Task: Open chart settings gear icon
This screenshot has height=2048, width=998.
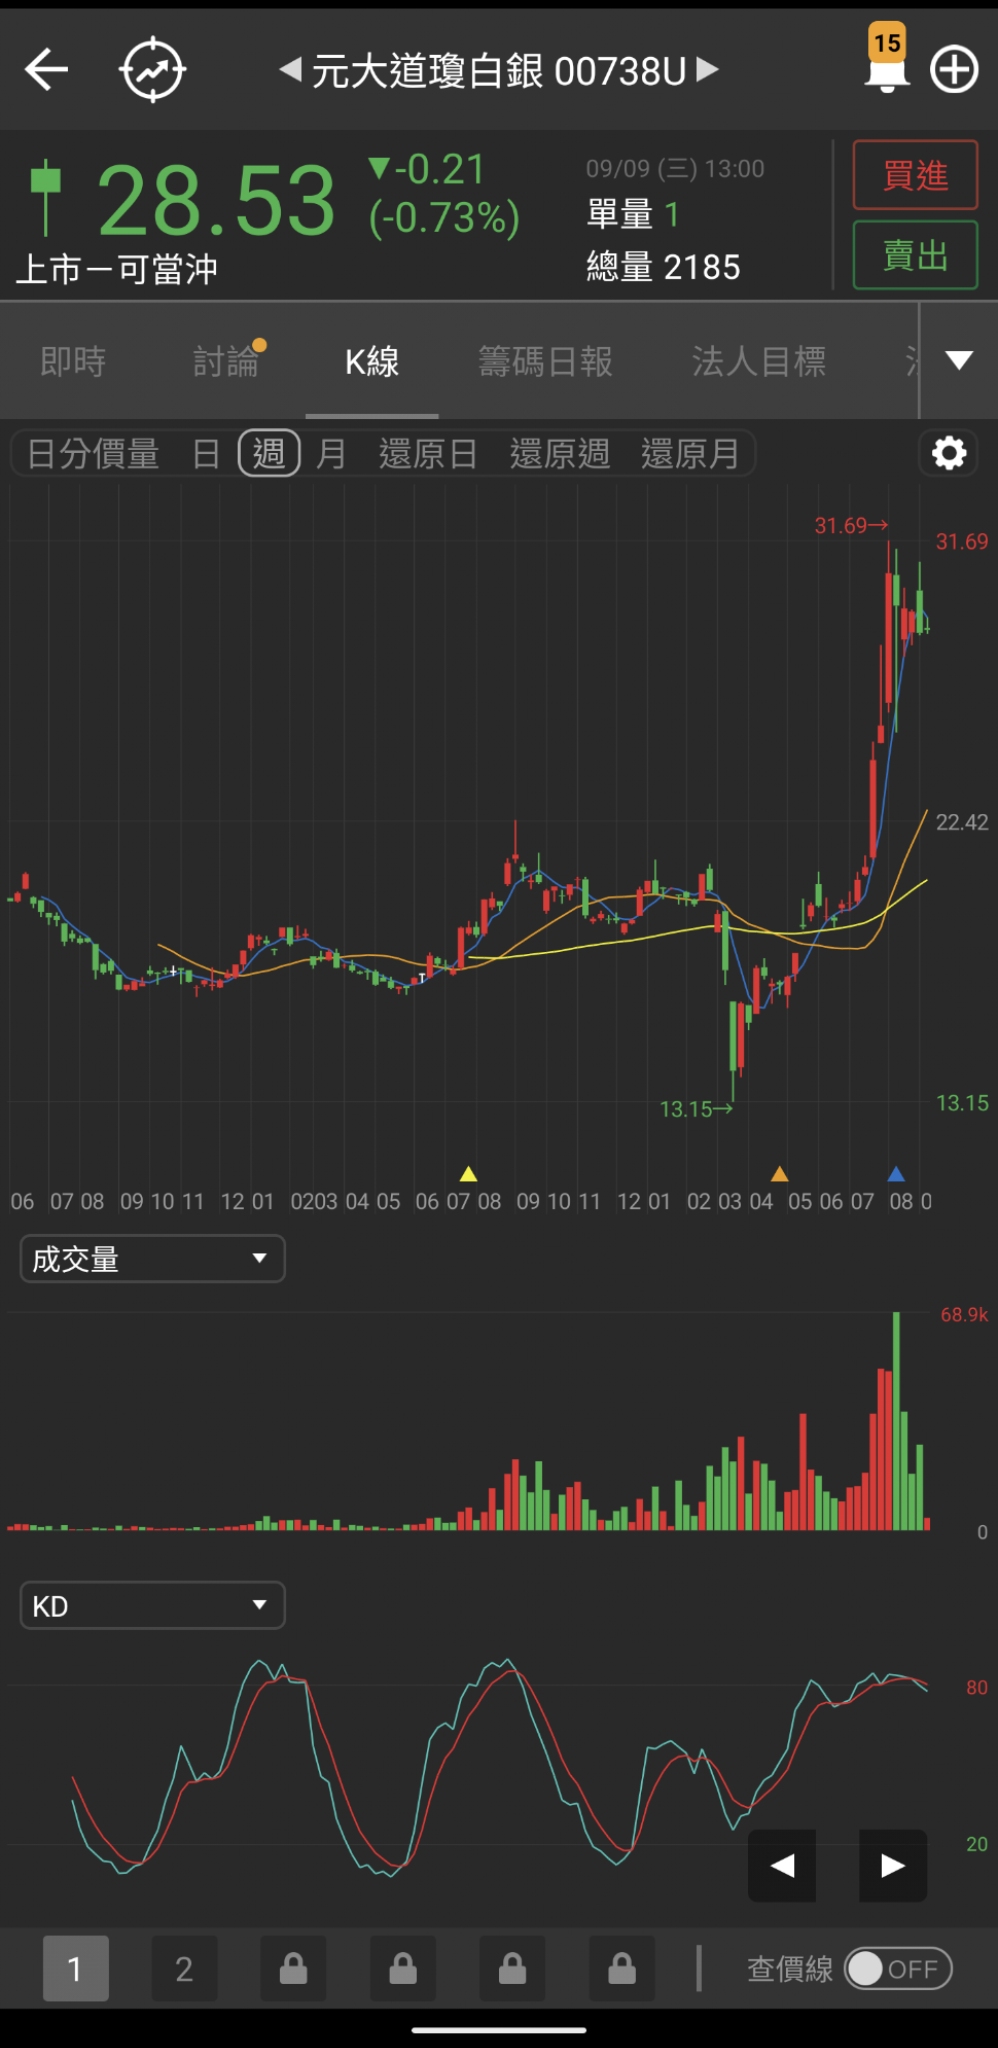Action: (x=948, y=454)
